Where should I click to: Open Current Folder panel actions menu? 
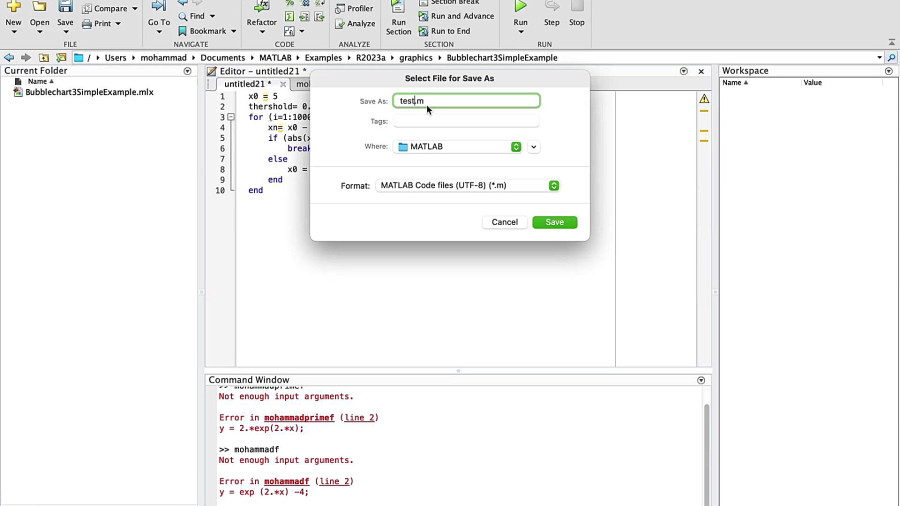click(x=187, y=71)
